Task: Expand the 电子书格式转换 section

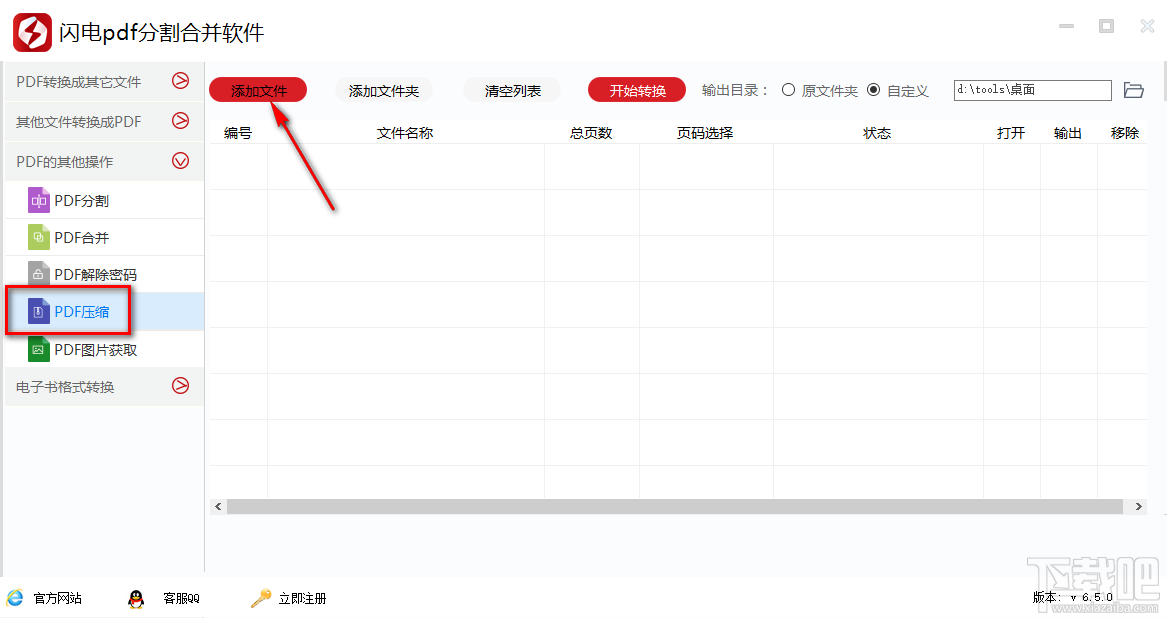Action: [104, 386]
